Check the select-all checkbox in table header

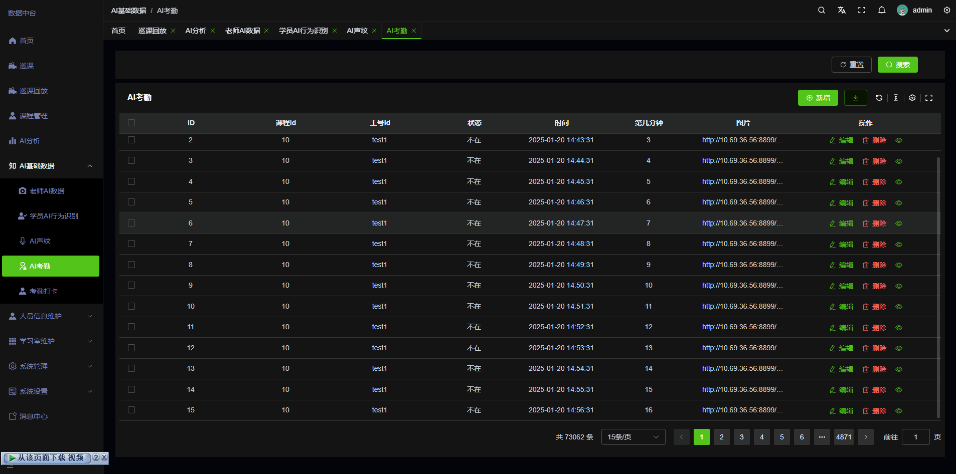tap(131, 123)
